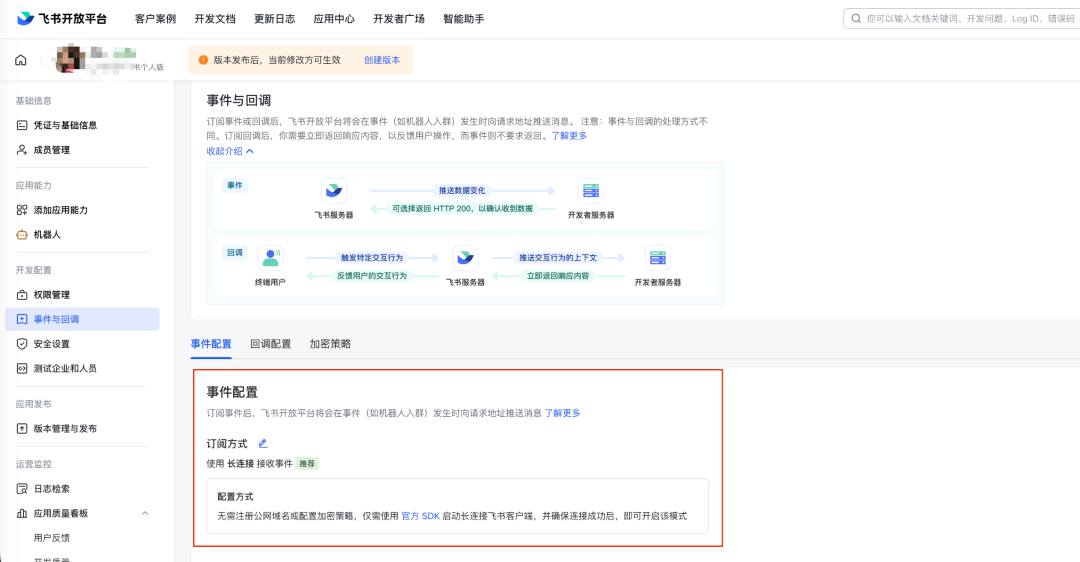Open 了解更多 link in 事件与回调 intro

(569, 136)
